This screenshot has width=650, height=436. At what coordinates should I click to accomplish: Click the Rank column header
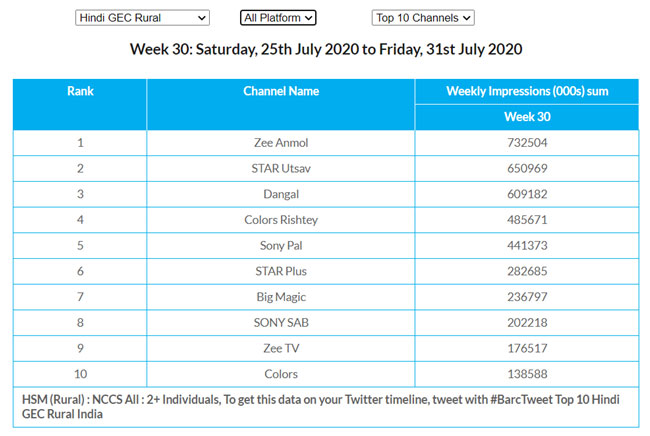80,91
